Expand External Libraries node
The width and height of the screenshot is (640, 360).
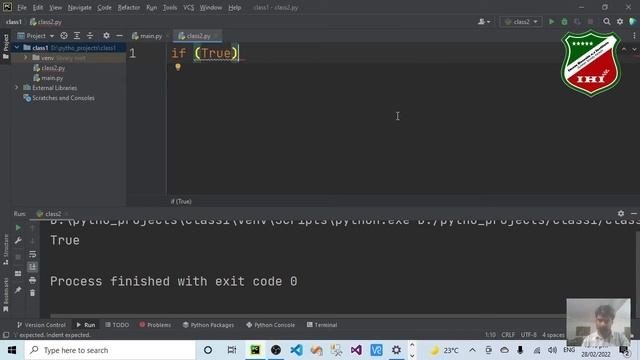[x=17, y=88]
